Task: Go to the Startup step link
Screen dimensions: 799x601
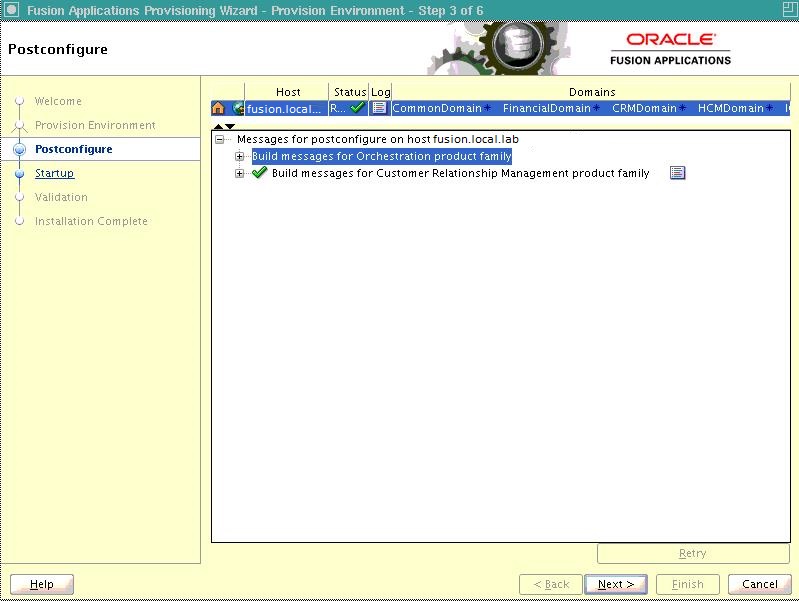Action: tap(55, 173)
